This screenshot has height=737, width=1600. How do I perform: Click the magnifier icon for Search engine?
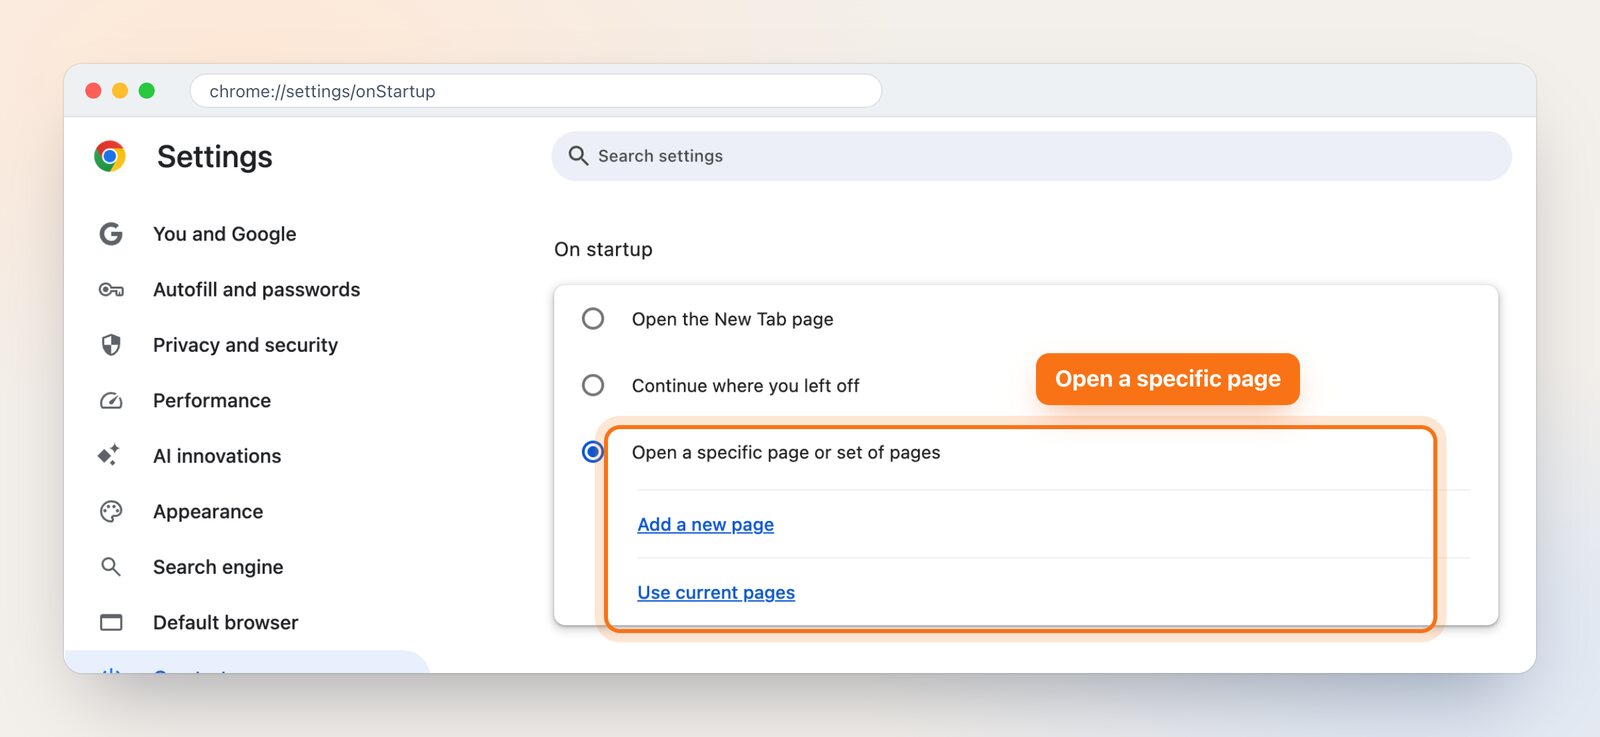[111, 567]
